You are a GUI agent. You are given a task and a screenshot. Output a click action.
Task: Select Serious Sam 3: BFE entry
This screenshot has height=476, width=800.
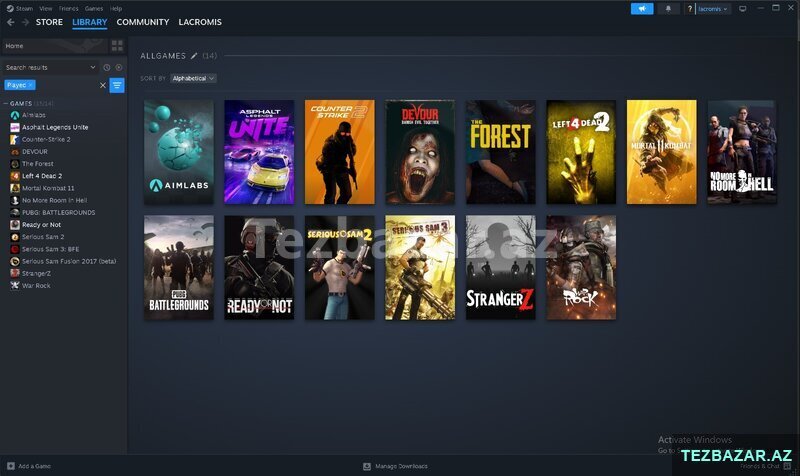tap(51, 249)
